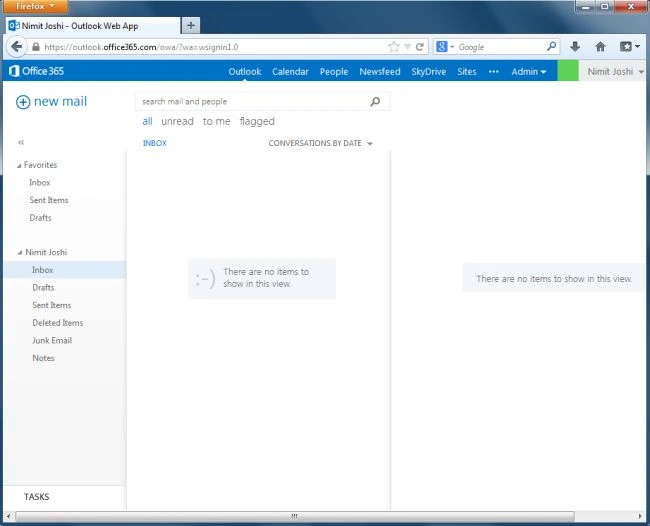Click the horizontal scrollbar right arrow
650x526 pixels.
(x=640, y=516)
